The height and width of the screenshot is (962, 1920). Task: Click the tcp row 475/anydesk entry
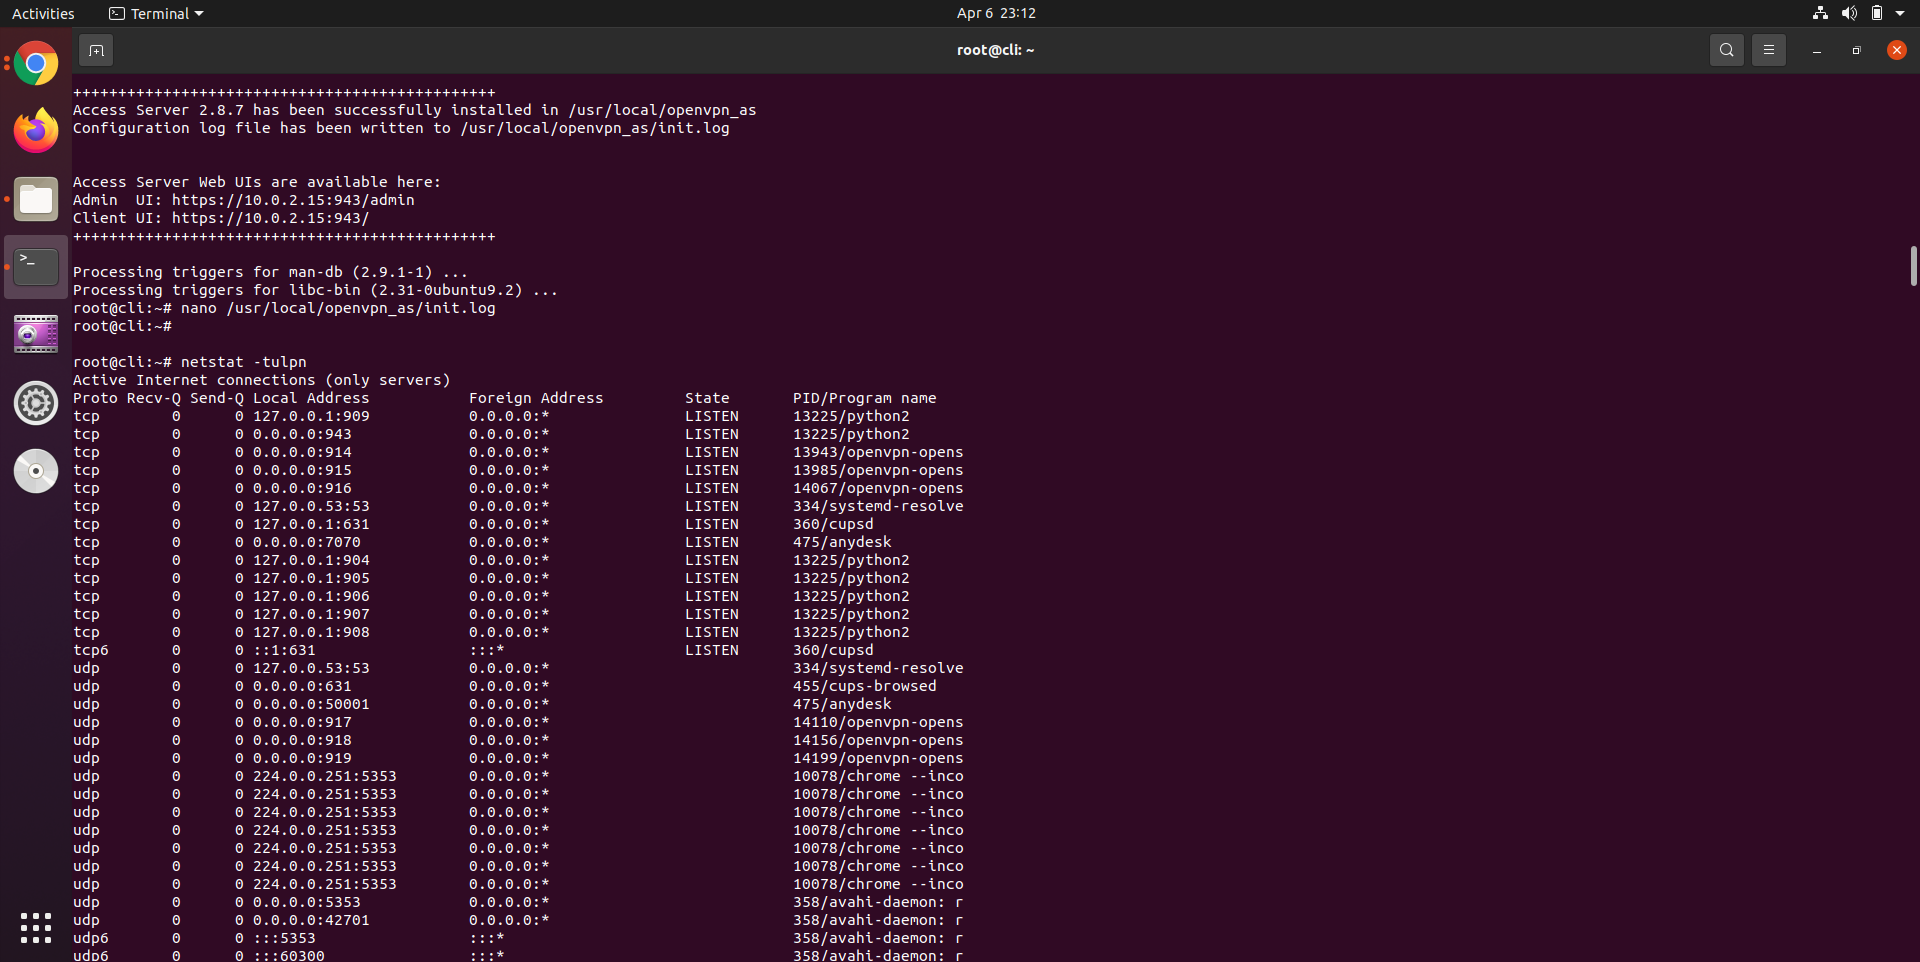(x=842, y=542)
